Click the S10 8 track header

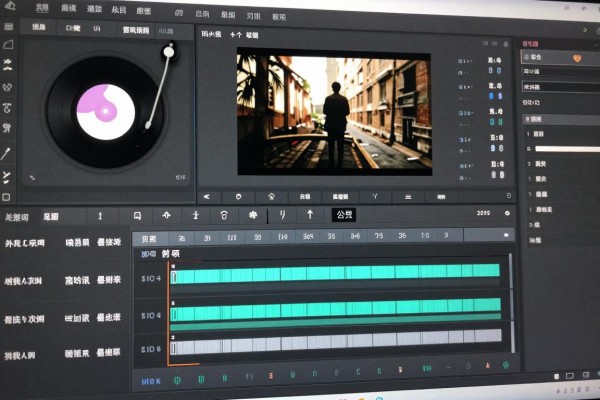point(151,349)
